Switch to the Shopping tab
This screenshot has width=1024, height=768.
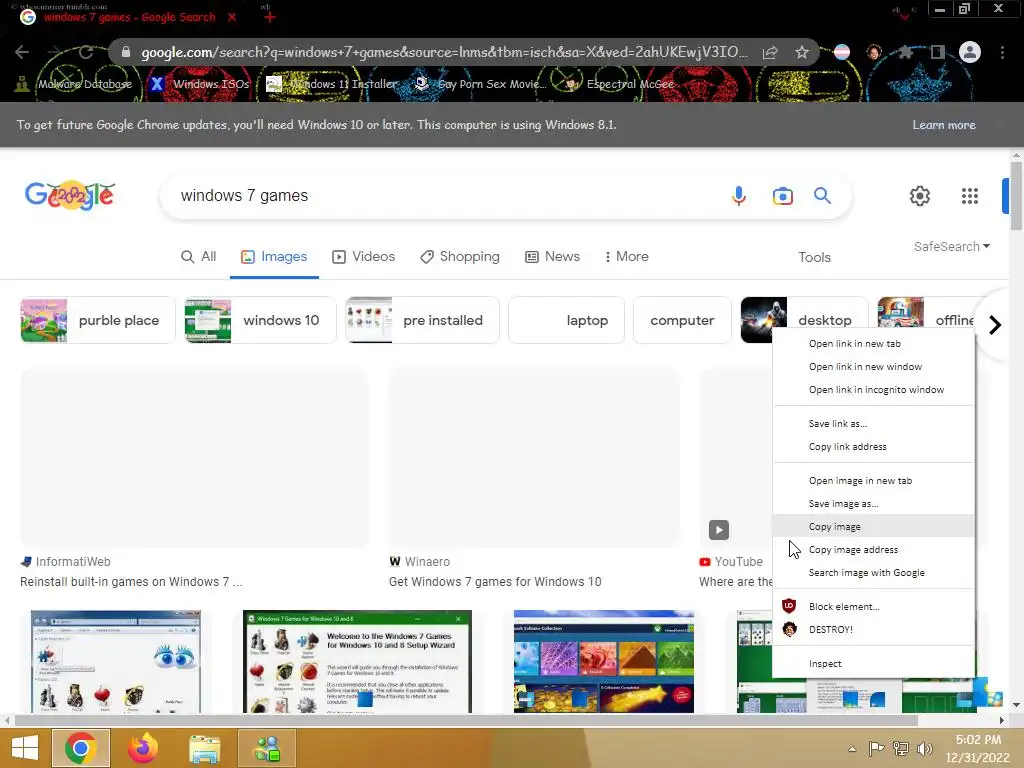pos(460,257)
